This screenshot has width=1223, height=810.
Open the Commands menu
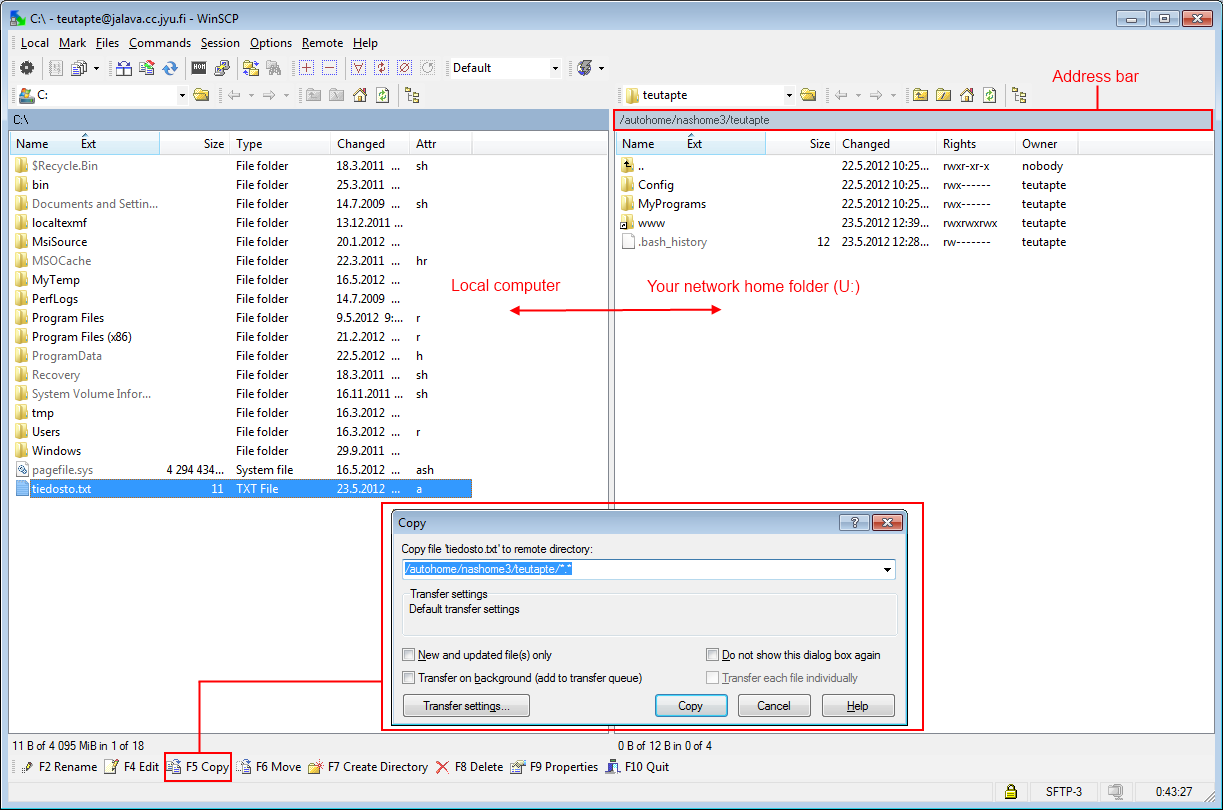coord(160,43)
